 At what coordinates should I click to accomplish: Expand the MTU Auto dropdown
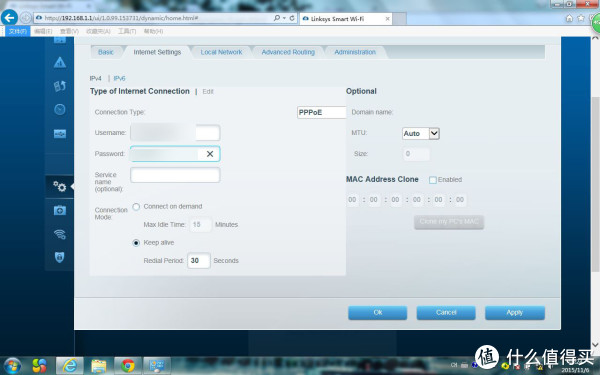pos(421,134)
